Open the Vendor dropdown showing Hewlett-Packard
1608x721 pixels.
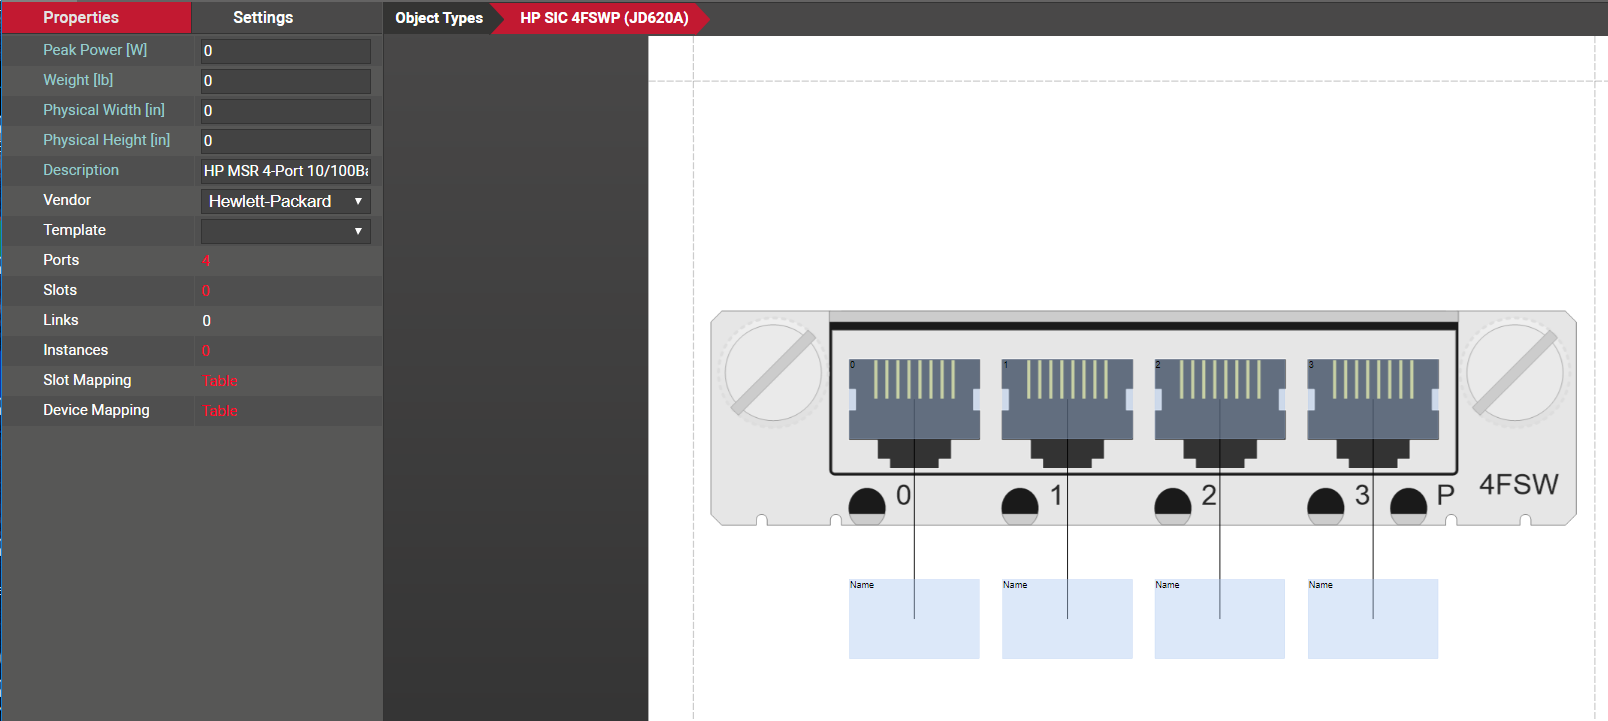pos(286,201)
